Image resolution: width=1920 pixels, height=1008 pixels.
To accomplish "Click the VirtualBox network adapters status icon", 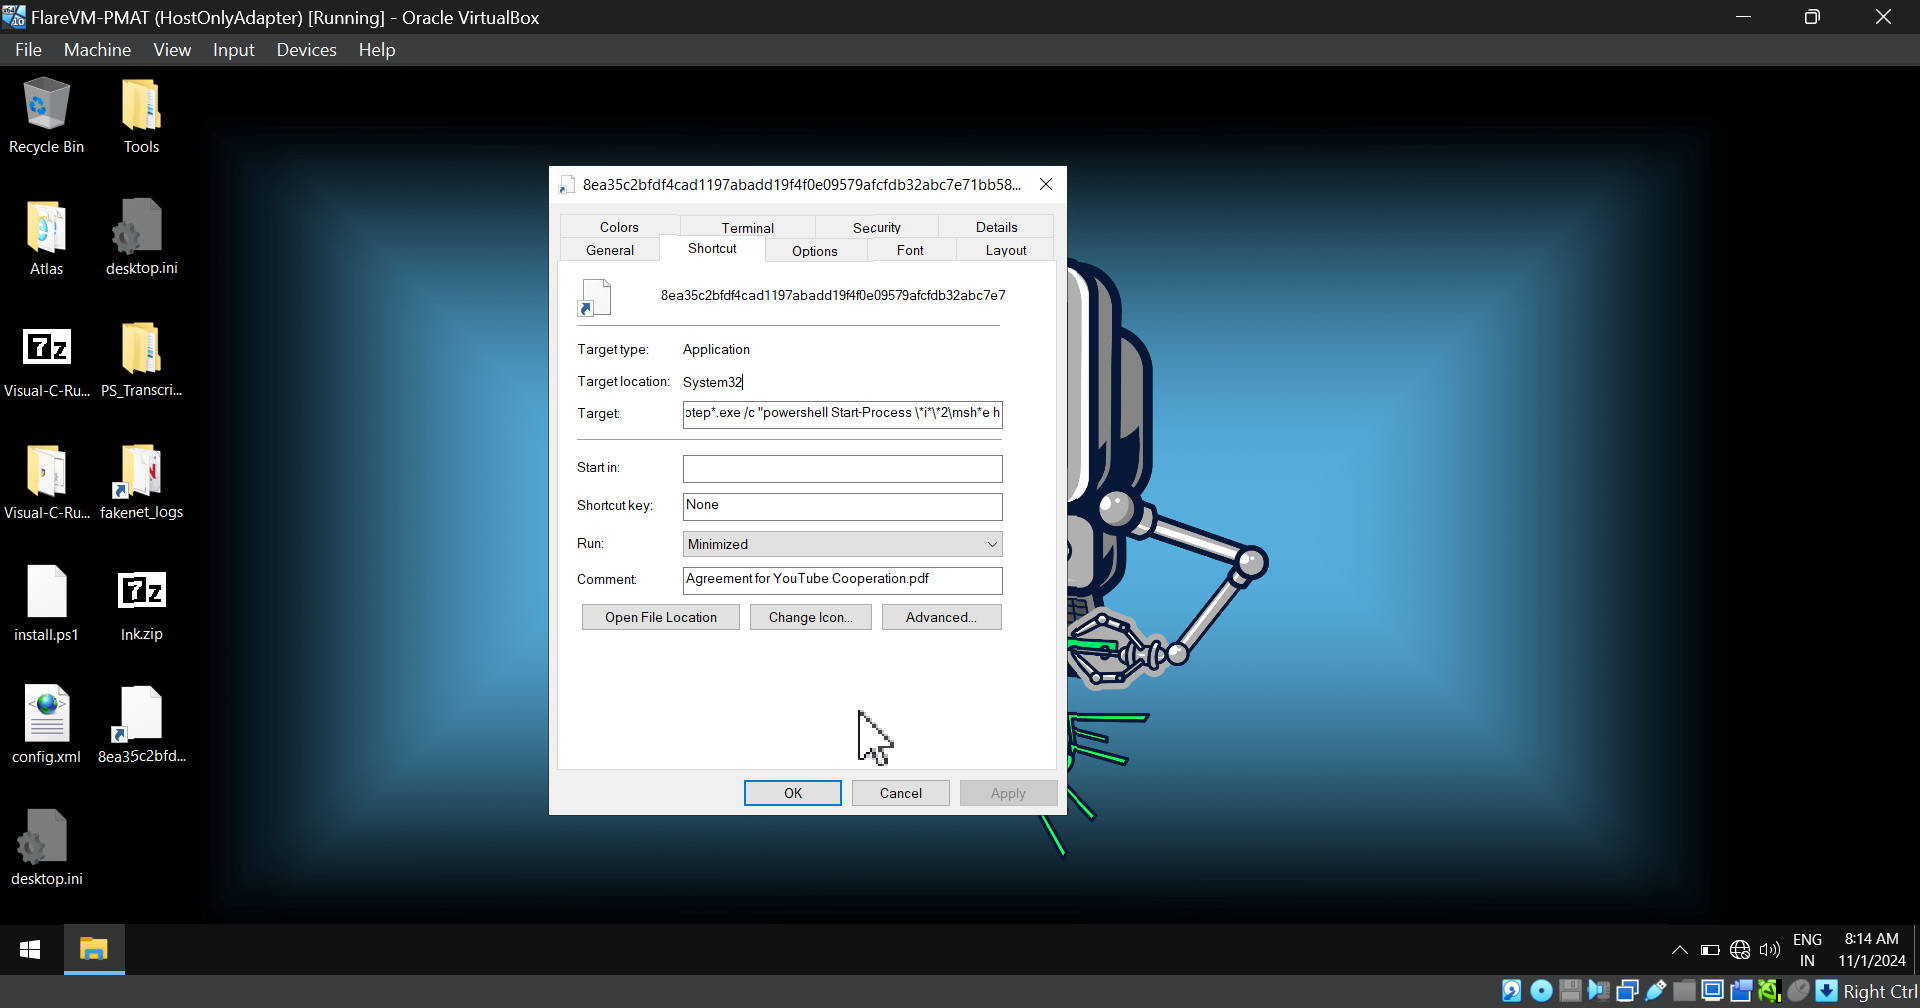I will click(1627, 991).
